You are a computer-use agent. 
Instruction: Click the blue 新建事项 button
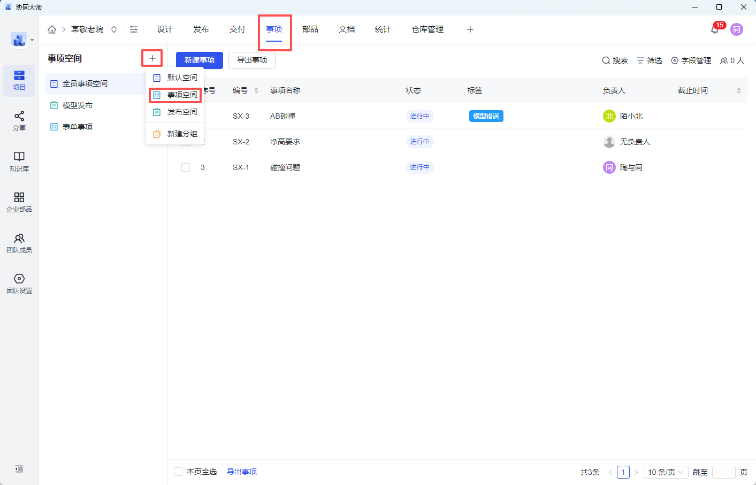coord(198,60)
